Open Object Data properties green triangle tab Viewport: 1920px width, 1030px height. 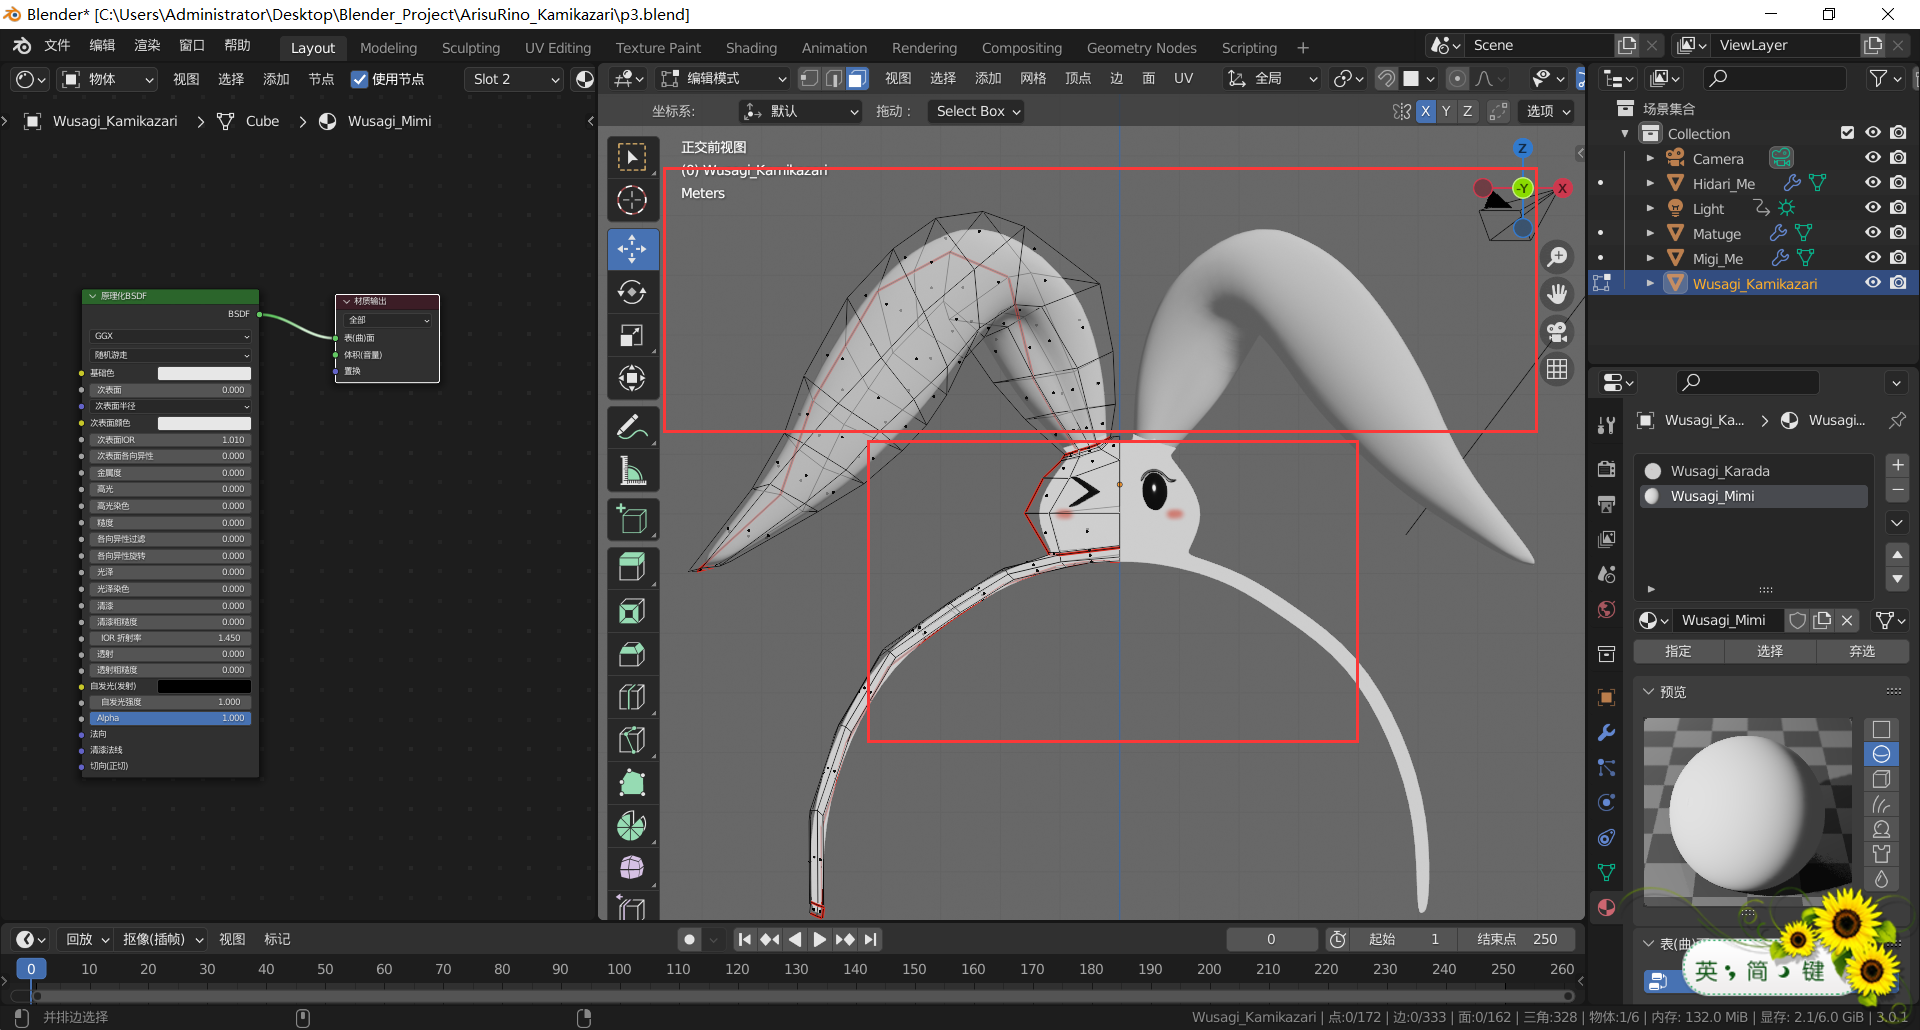pos(1606,873)
